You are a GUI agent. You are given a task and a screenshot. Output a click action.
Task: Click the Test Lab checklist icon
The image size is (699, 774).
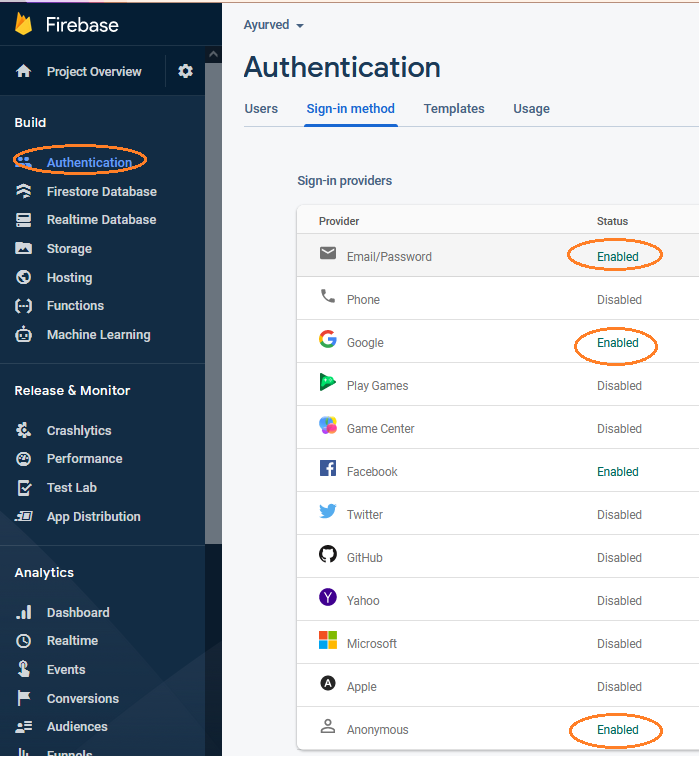[24, 488]
